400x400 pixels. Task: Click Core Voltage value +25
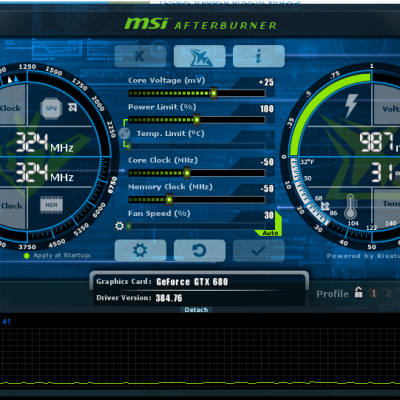click(x=266, y=82)
